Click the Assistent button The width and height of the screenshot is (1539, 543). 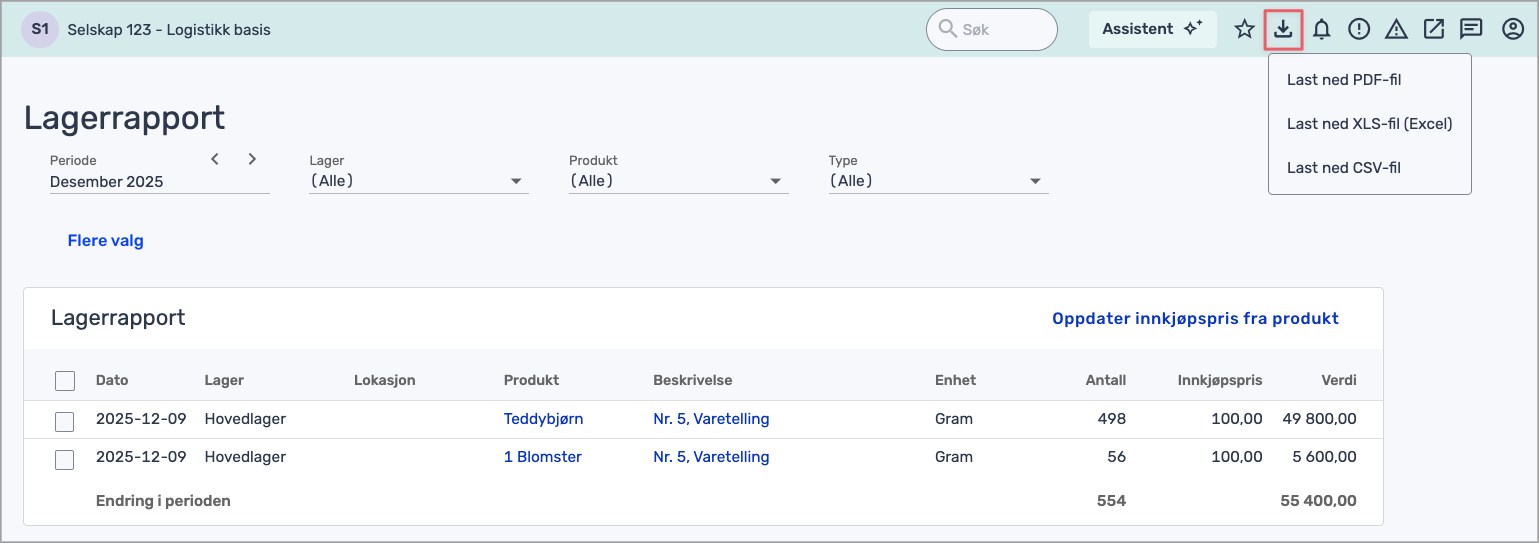[x=1152, y=30]
